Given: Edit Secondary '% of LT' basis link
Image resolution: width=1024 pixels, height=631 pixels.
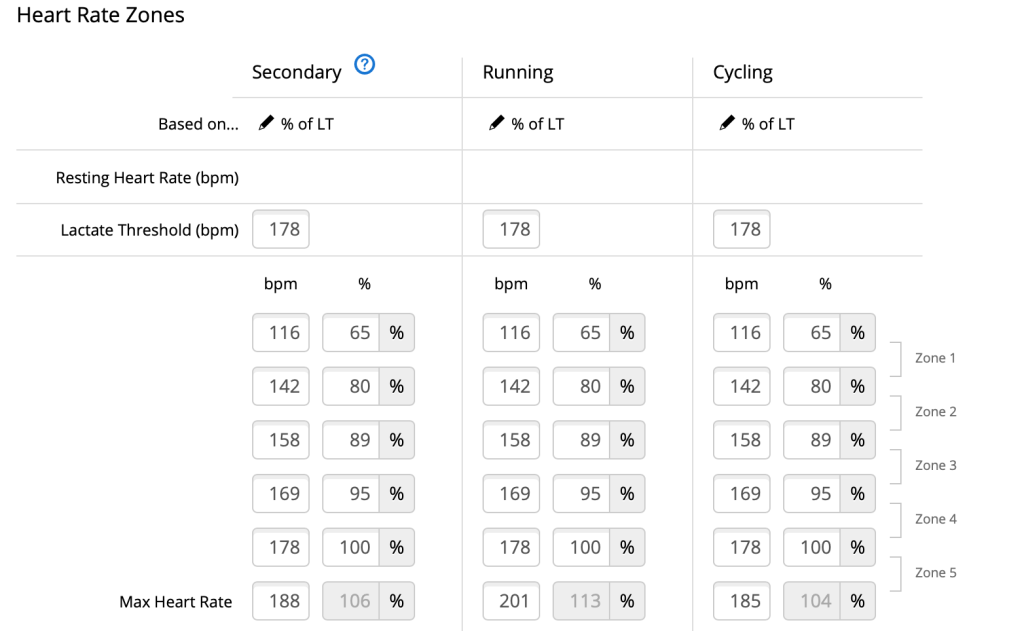Looking at the screenshot, I should pos(307,124).
